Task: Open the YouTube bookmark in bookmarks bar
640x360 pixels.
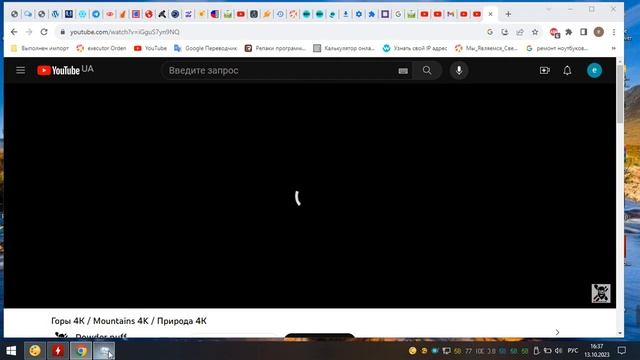Action: 151,48
